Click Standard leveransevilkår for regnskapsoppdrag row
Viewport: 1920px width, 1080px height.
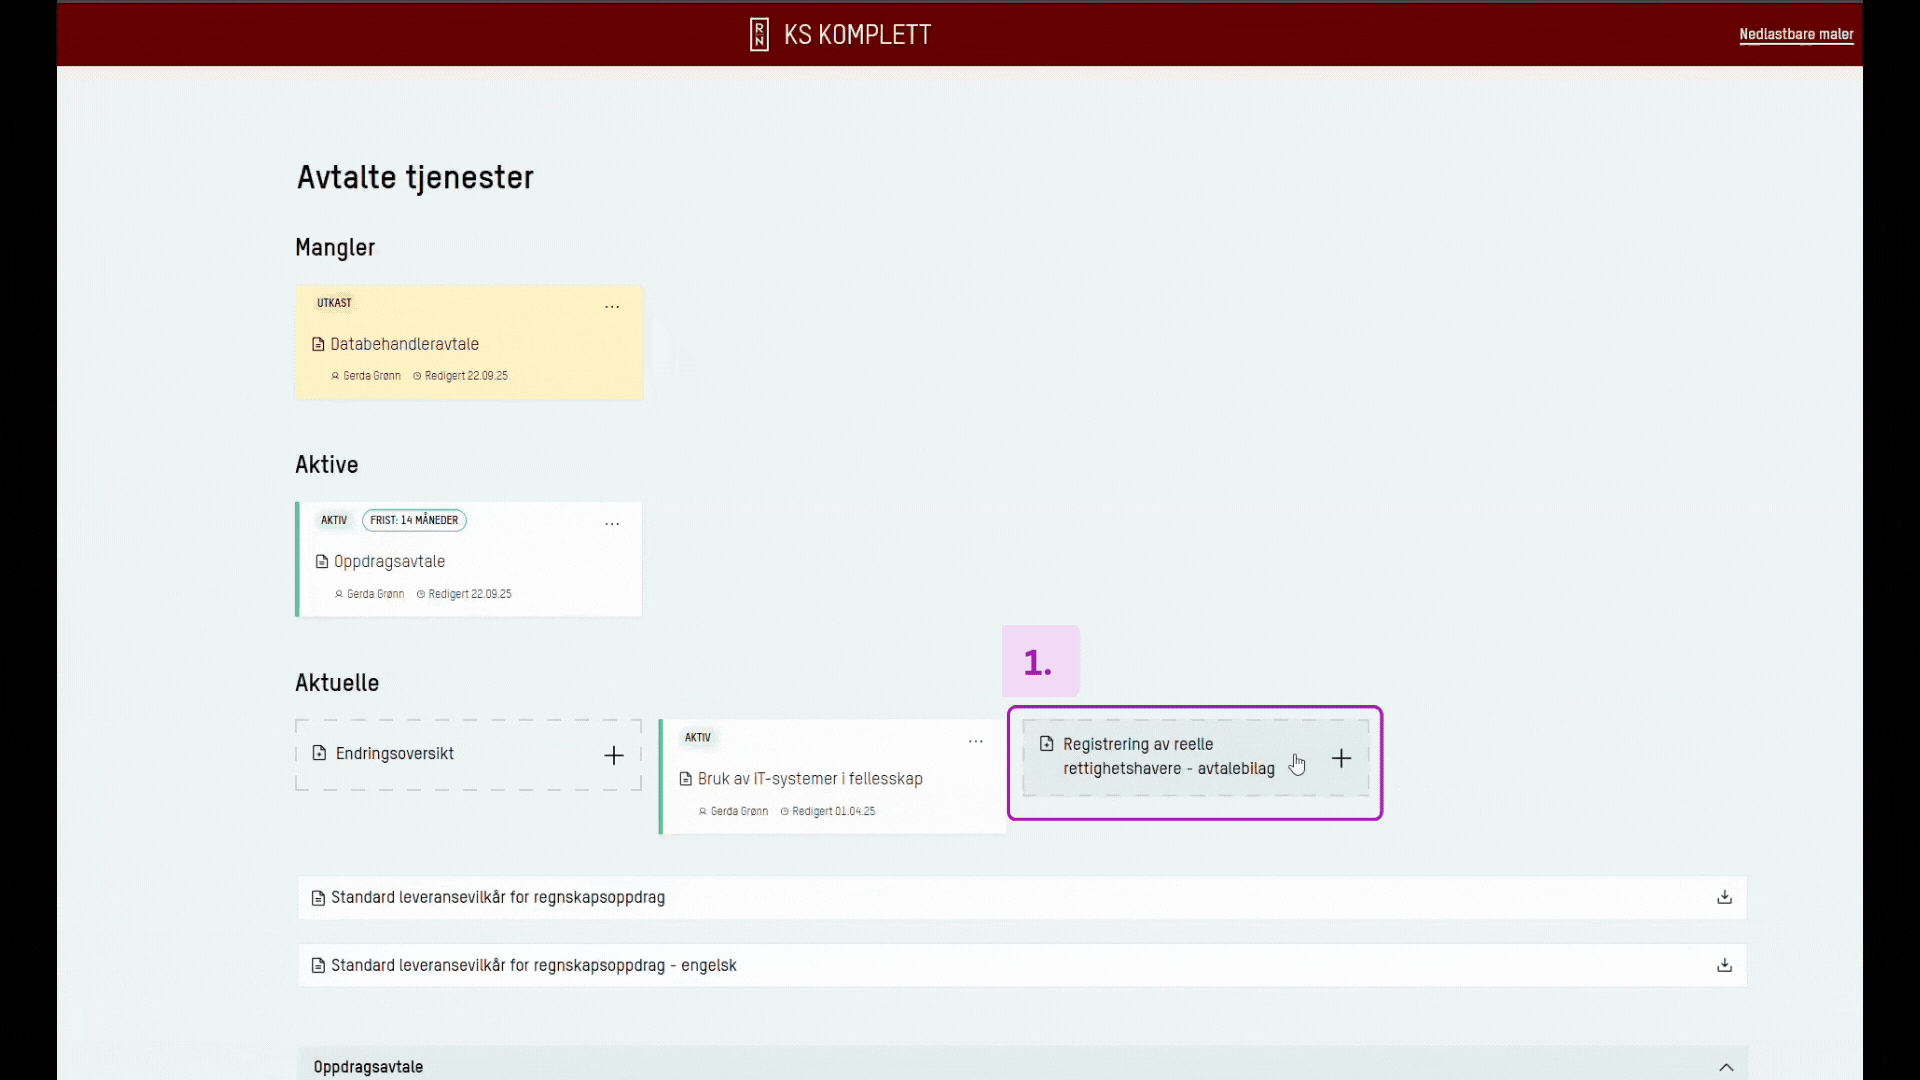(498, 897)
